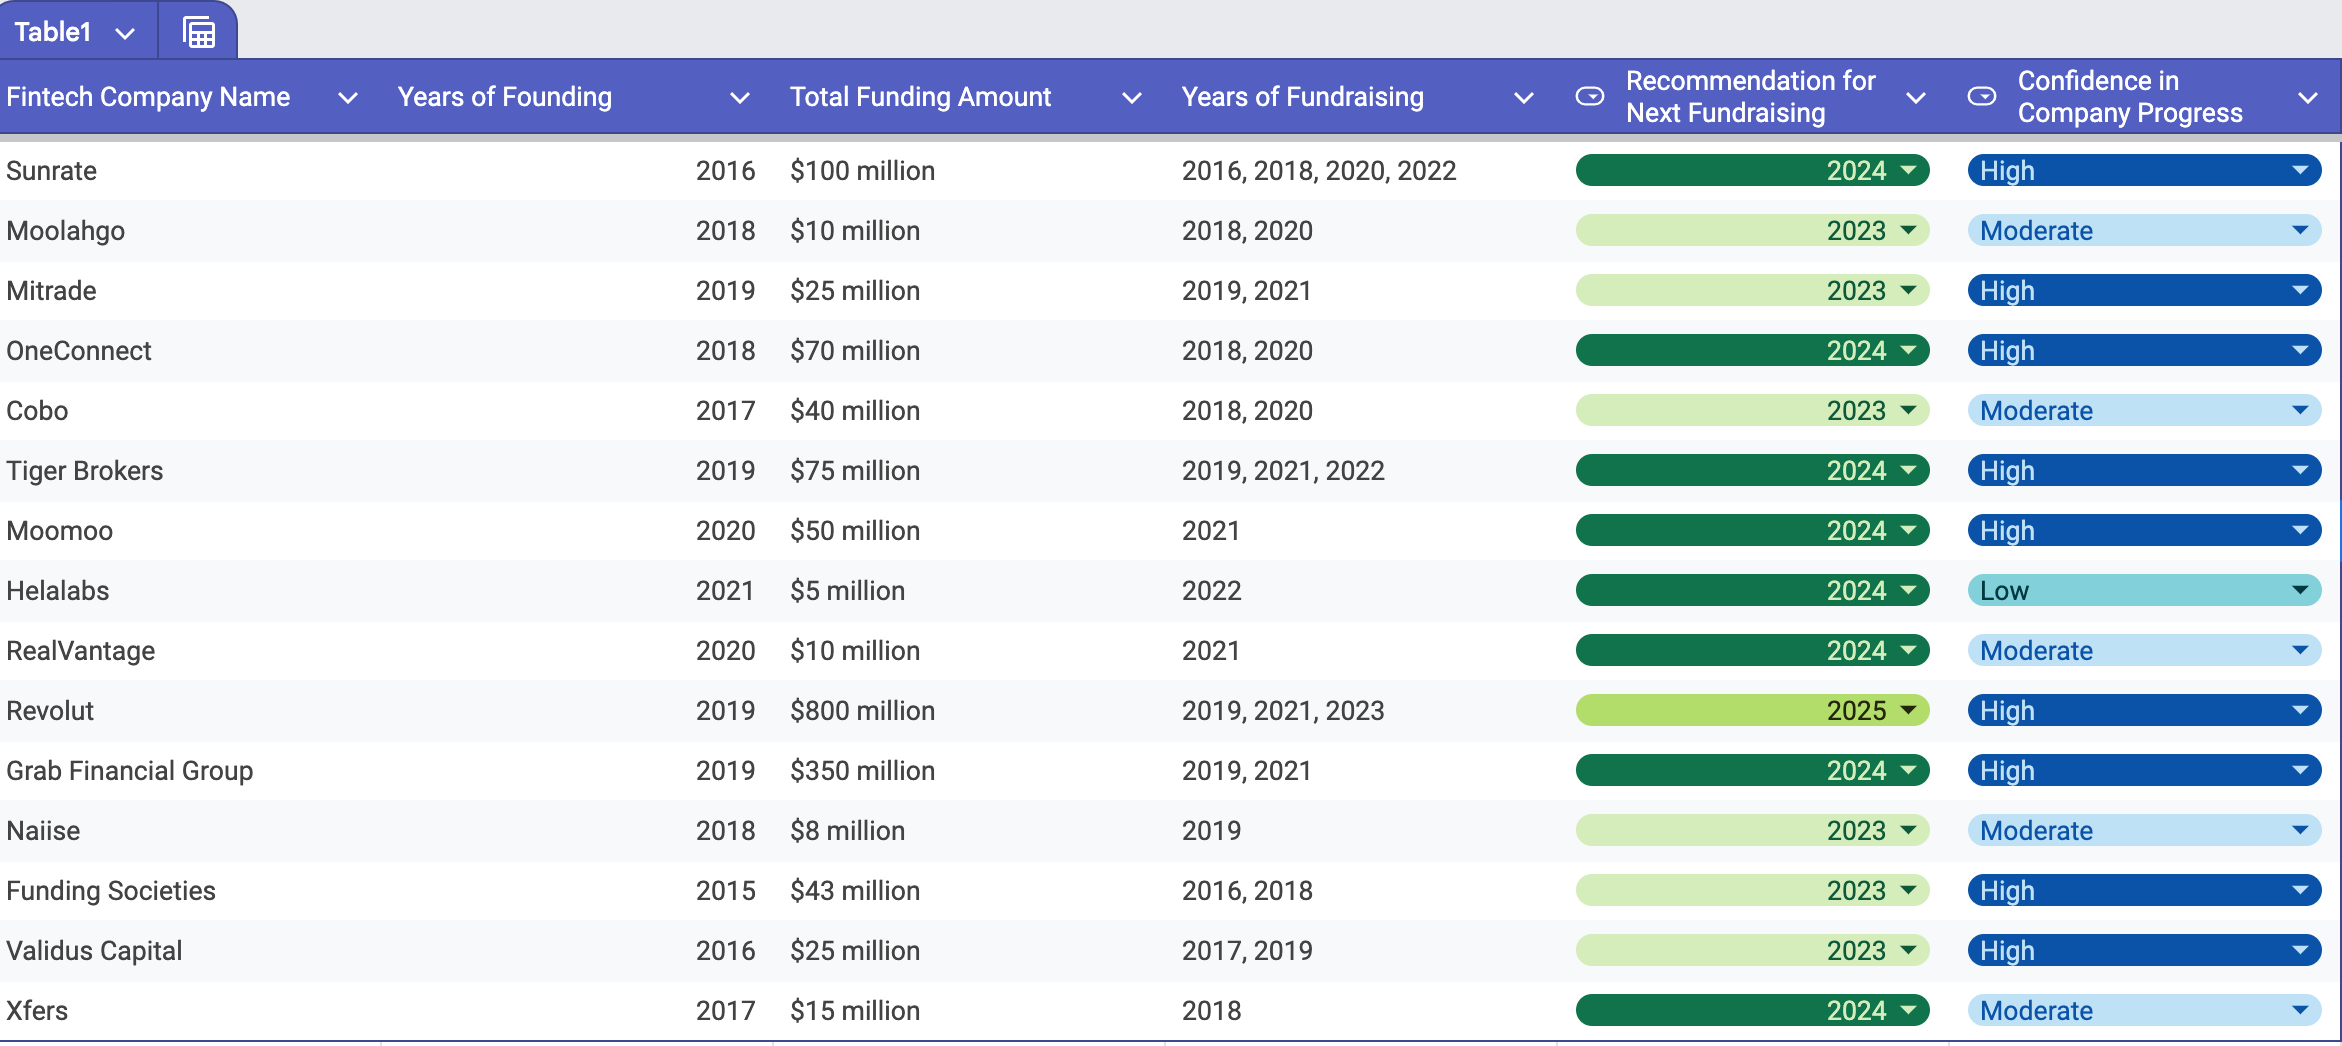The height and width of the screenshot is (1046, 2342).
Task: Open the Years of Founding column dropdown
Action: (x=740, y=98)
